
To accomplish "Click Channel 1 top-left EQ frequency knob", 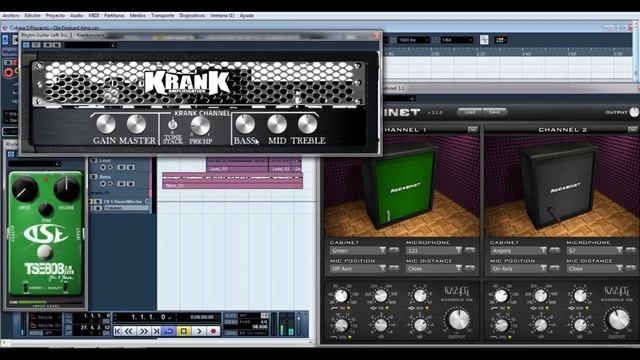I will click(x=341, y=296).
